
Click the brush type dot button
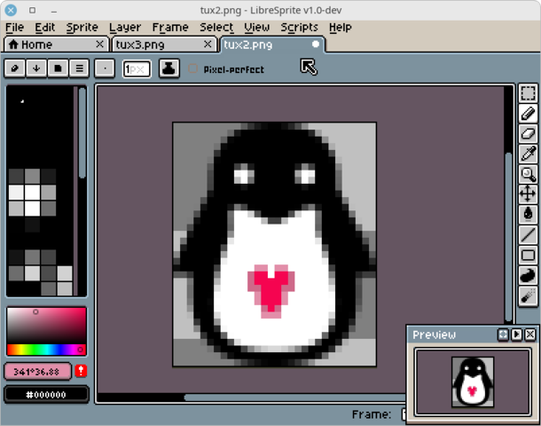click(x=105, y=68)
